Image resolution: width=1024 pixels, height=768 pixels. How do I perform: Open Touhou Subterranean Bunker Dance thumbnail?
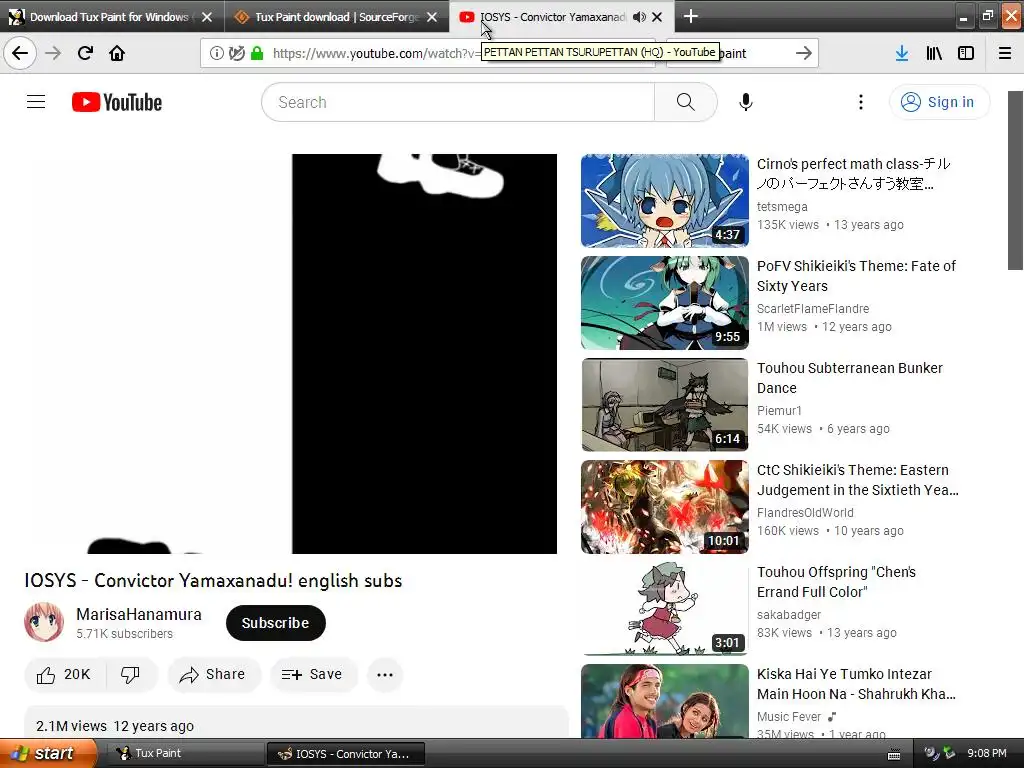click(x=665, y=405)
